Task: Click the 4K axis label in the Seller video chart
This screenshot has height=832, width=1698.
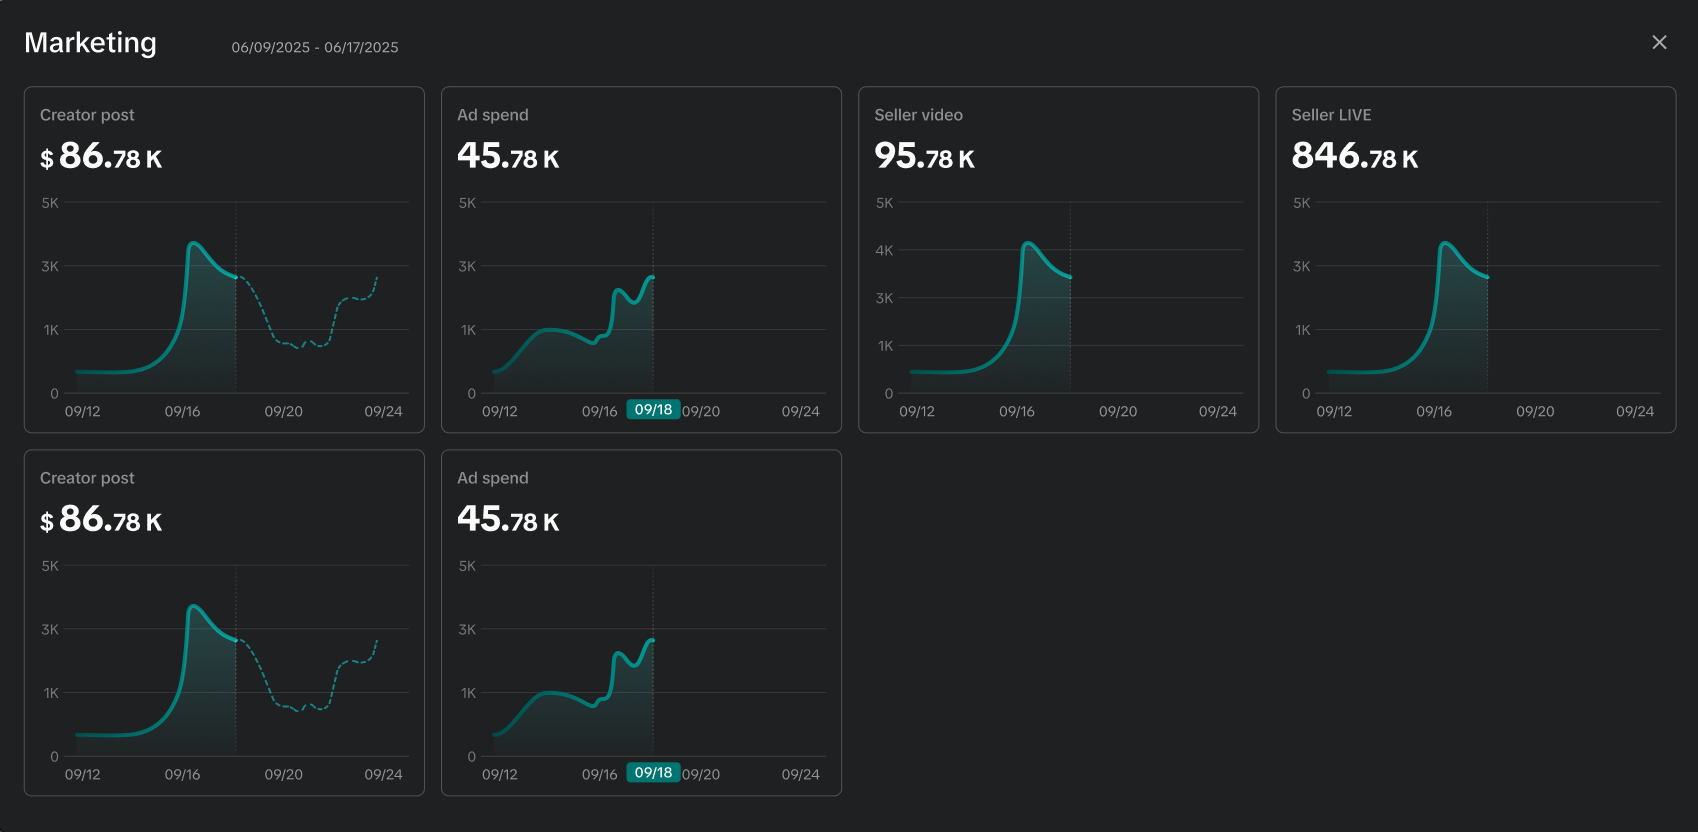Action: pos(884,250)
